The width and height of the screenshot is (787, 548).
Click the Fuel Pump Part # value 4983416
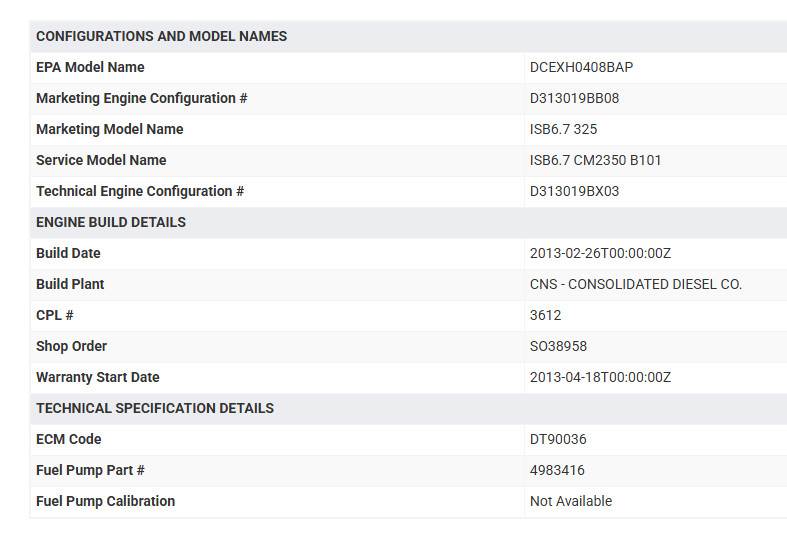tap(557, 471)
